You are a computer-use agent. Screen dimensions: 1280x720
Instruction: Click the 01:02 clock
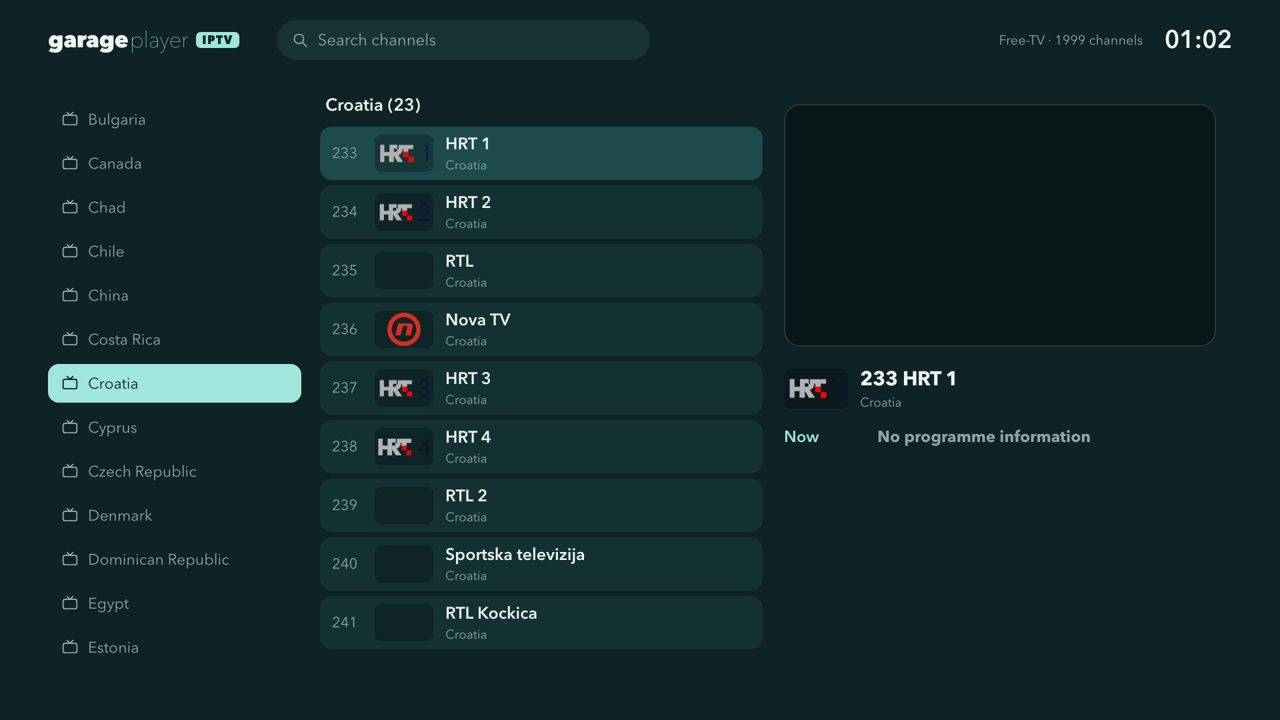[1198, 40]
